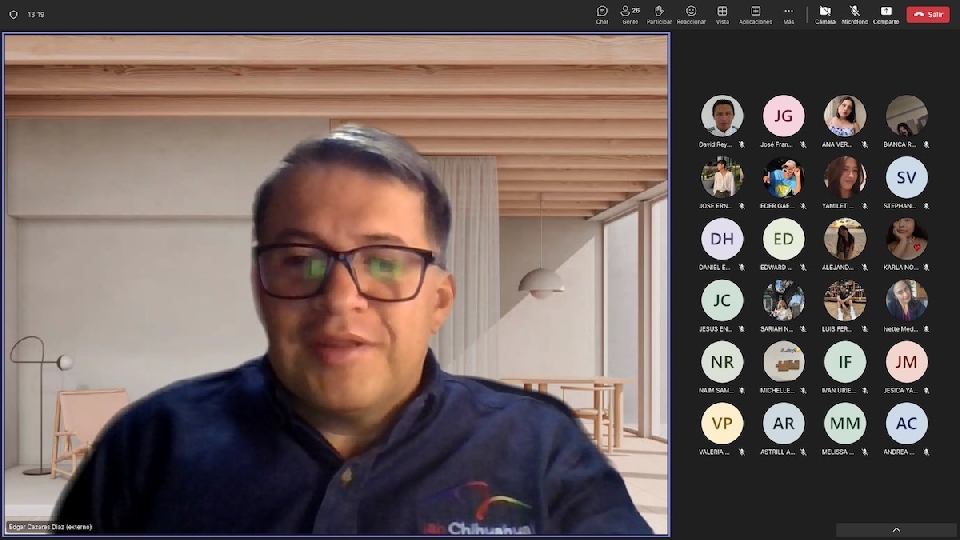
Task: Click the muted mic icon beside KARLA NO
Action: click(x=926, y=268)
